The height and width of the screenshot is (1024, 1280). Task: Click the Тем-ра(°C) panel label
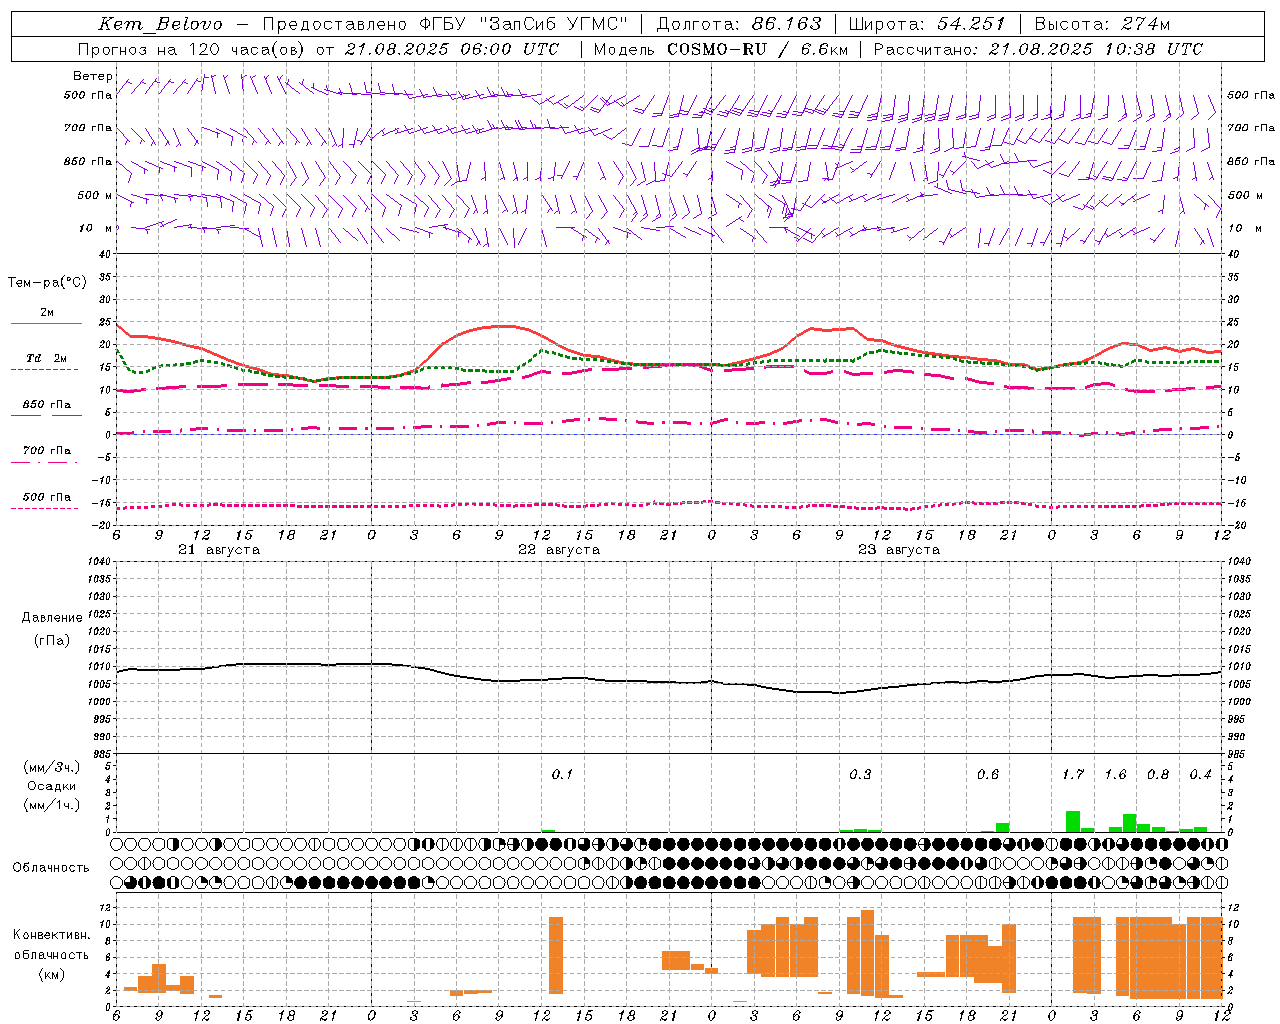(47, 283)
